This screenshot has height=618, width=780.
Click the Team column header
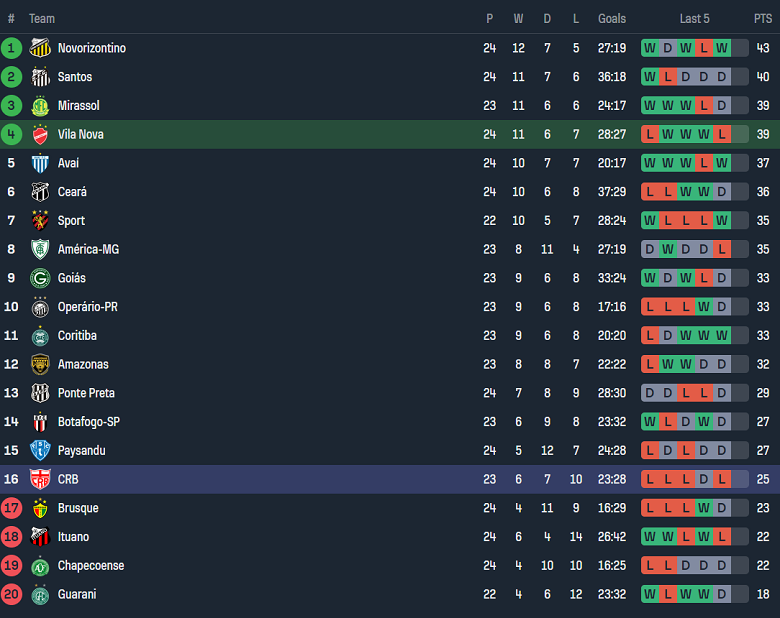42,19
